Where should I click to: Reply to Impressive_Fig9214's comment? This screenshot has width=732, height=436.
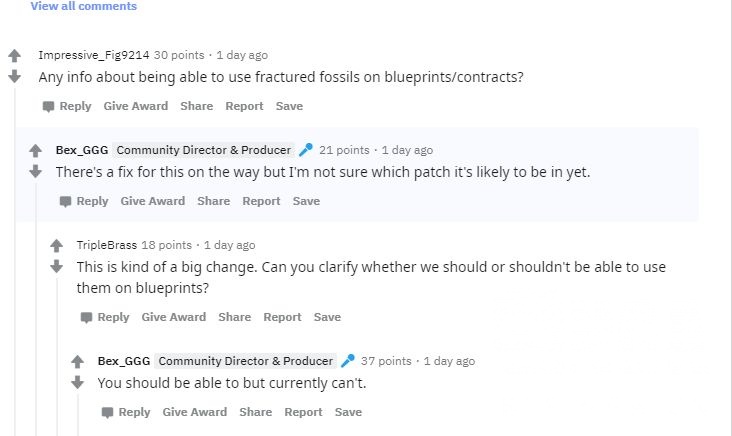point(67,106)
